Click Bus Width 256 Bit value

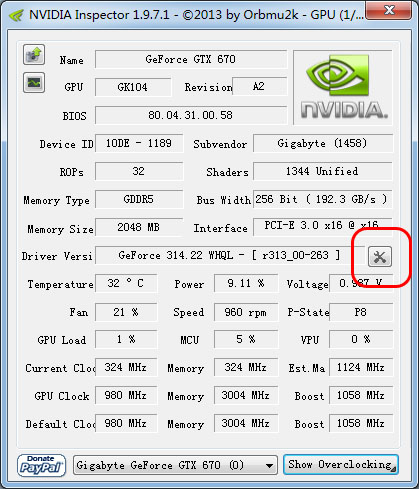[323, 199]
